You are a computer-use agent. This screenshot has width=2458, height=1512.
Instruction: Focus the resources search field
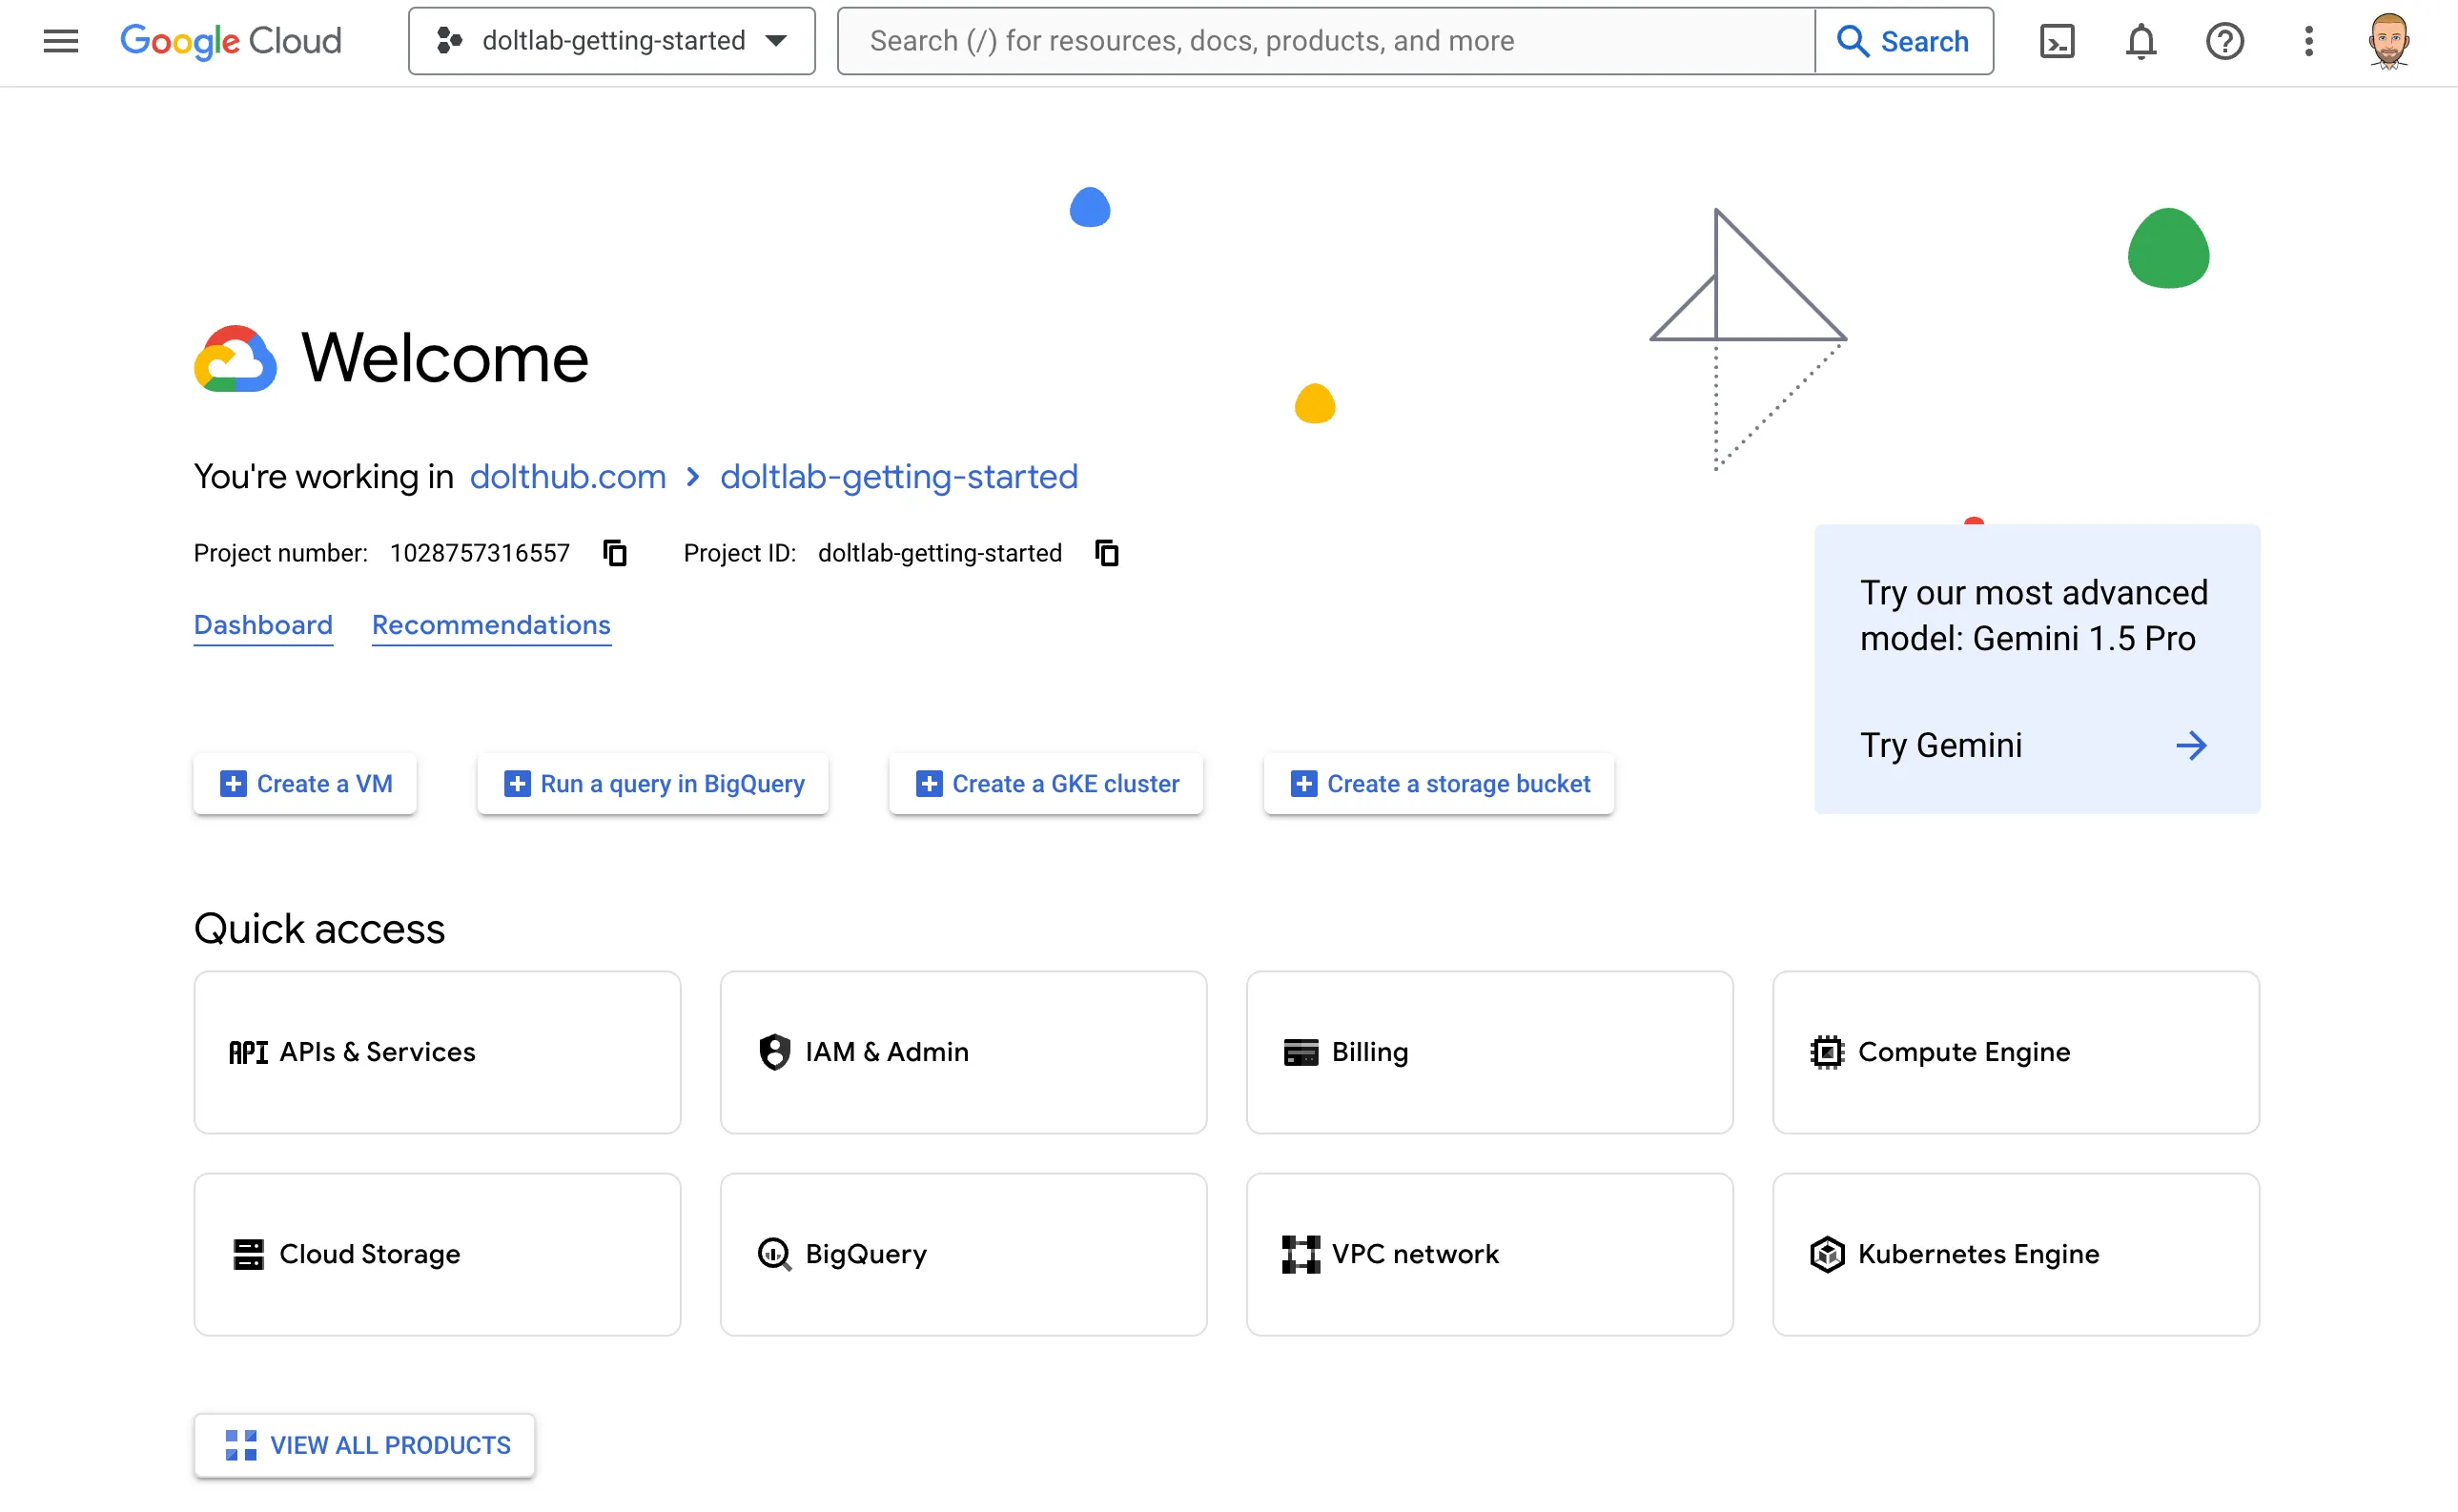click(1325, 41)
